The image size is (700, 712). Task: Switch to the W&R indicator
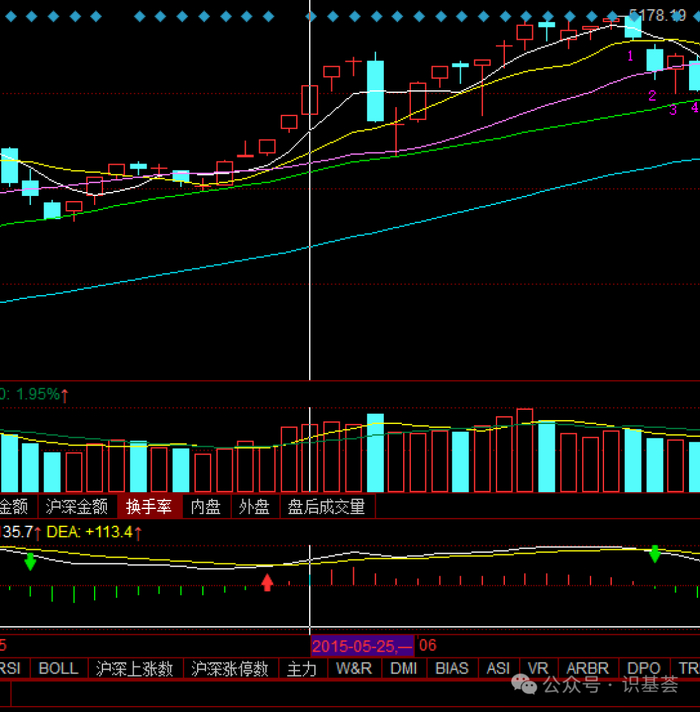354,668
